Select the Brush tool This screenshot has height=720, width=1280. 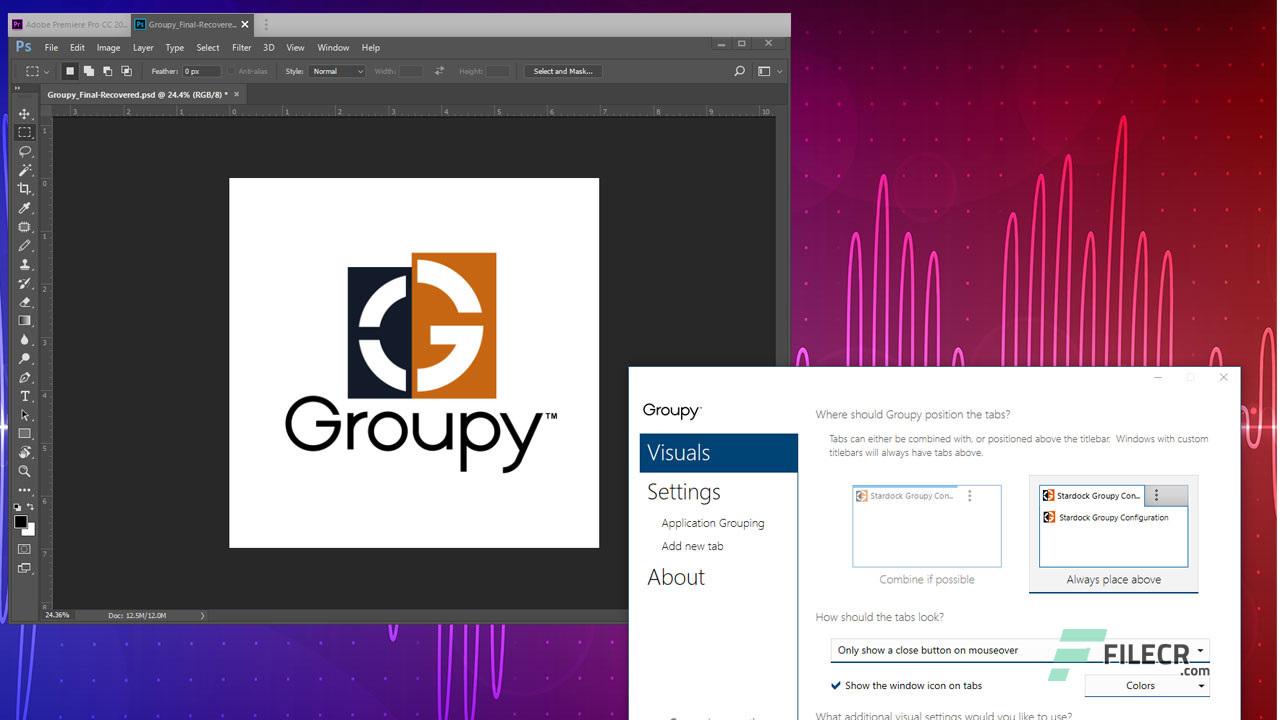(25, 246)
